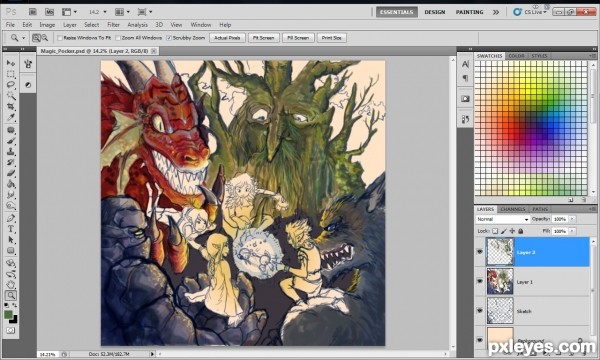
Task: Expand more workspaces chevron
Action: (496, 12)
